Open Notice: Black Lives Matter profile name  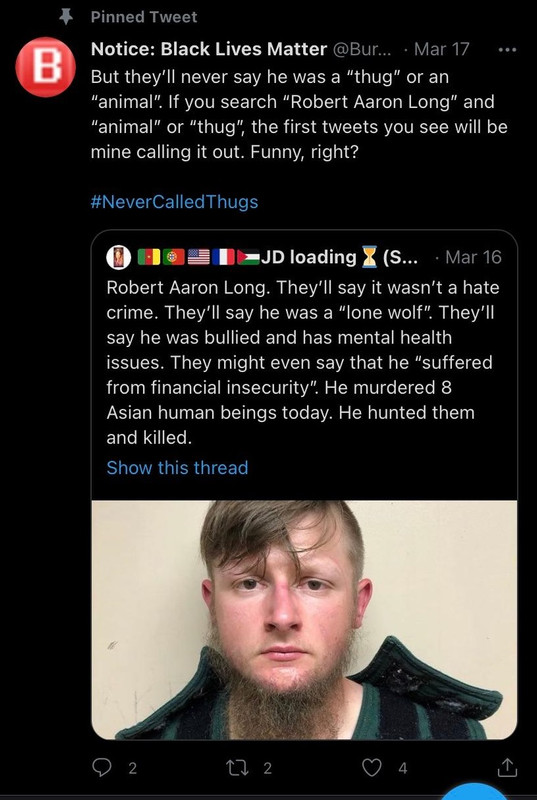[209, 49]
